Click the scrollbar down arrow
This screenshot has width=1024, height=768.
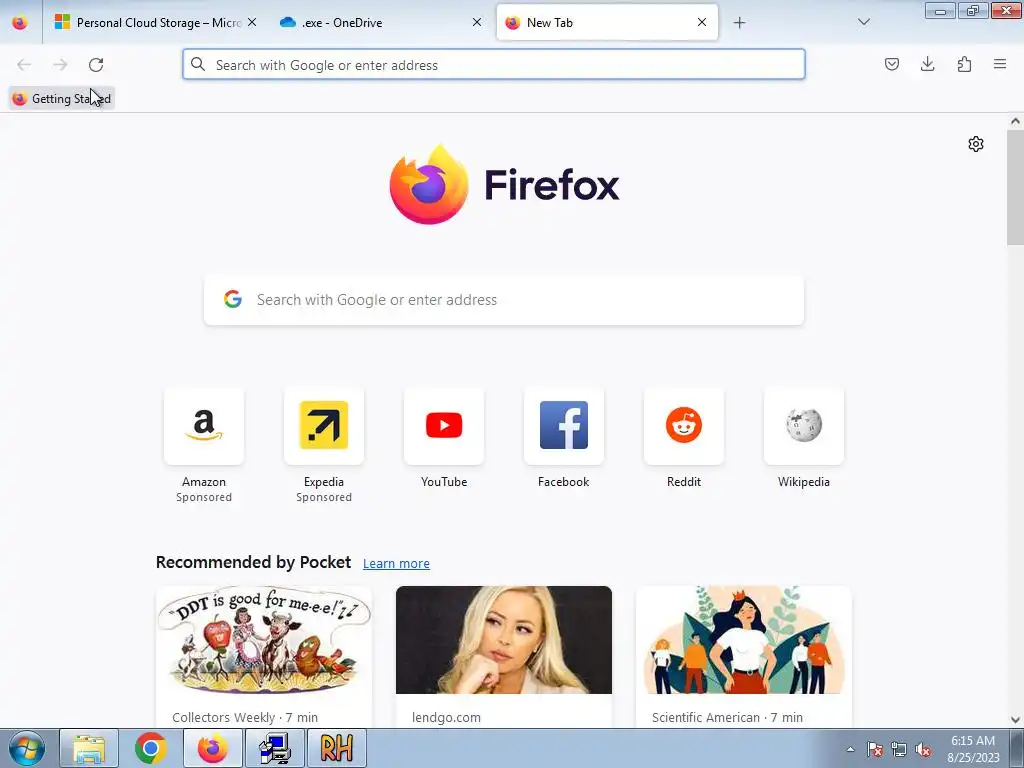pyautogui.click(x=1015, y=720)
